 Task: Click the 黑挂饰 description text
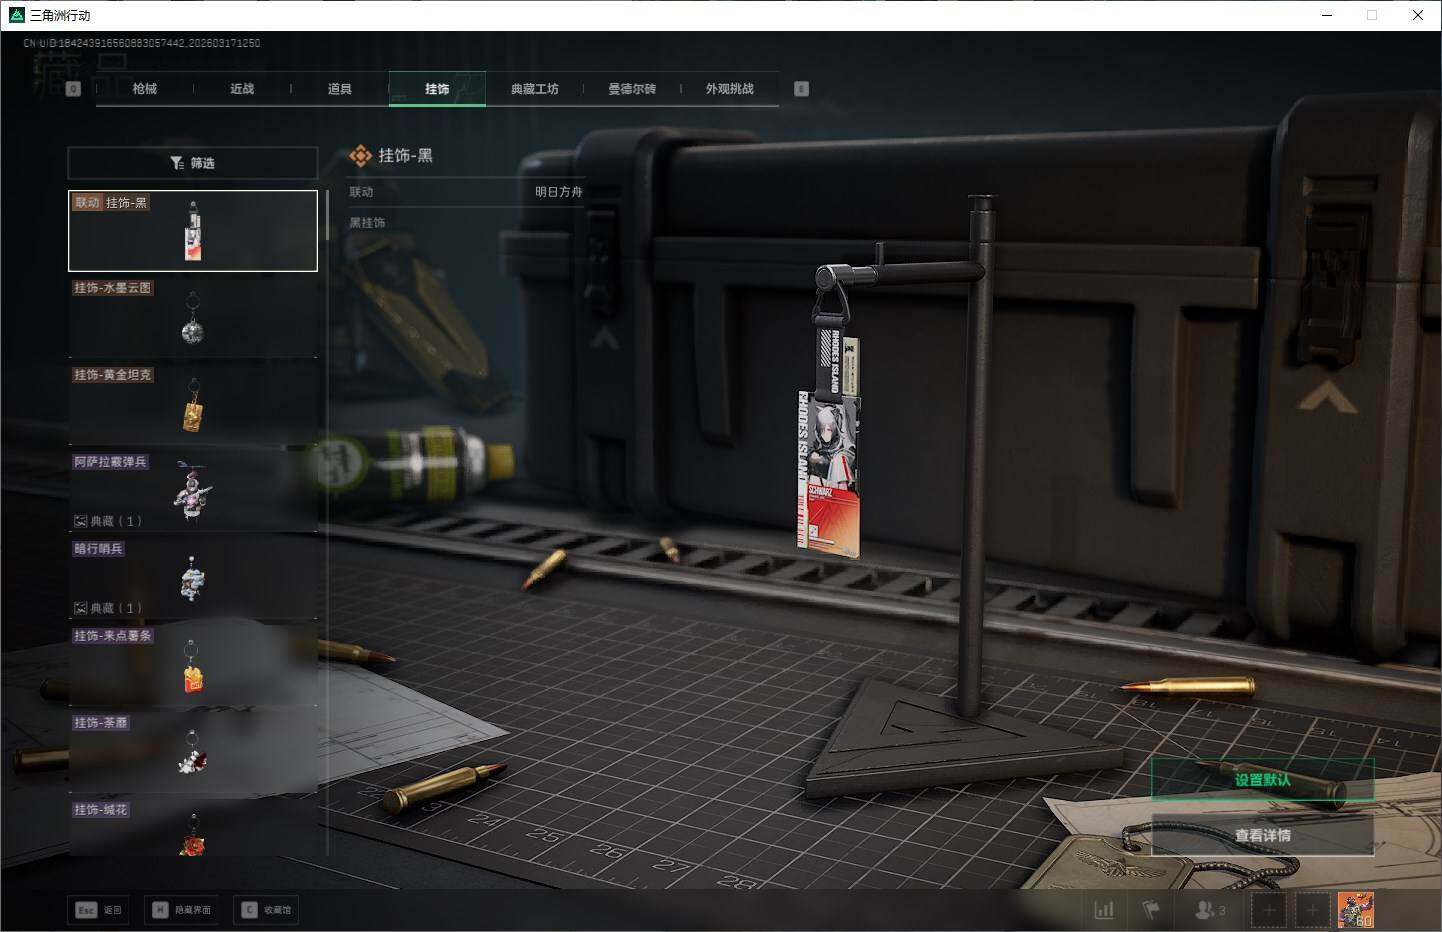(x=367, y=223)
